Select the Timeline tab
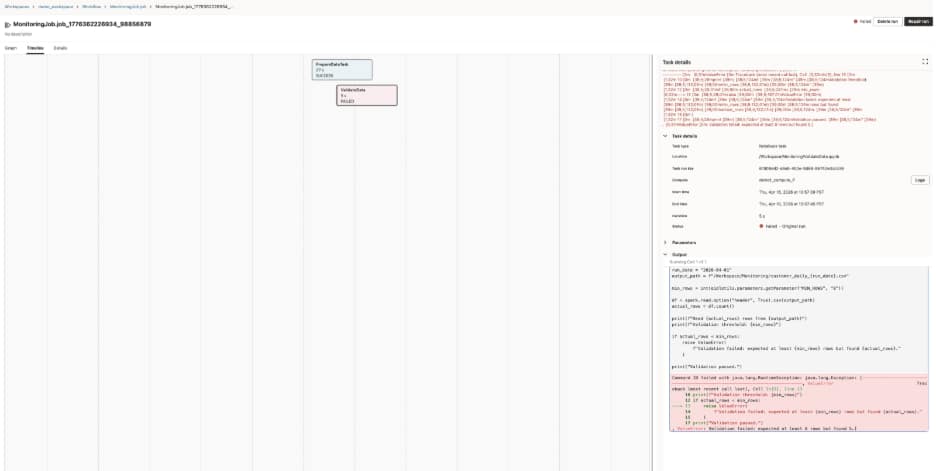936x471 pixels. (x=35, y=48)
